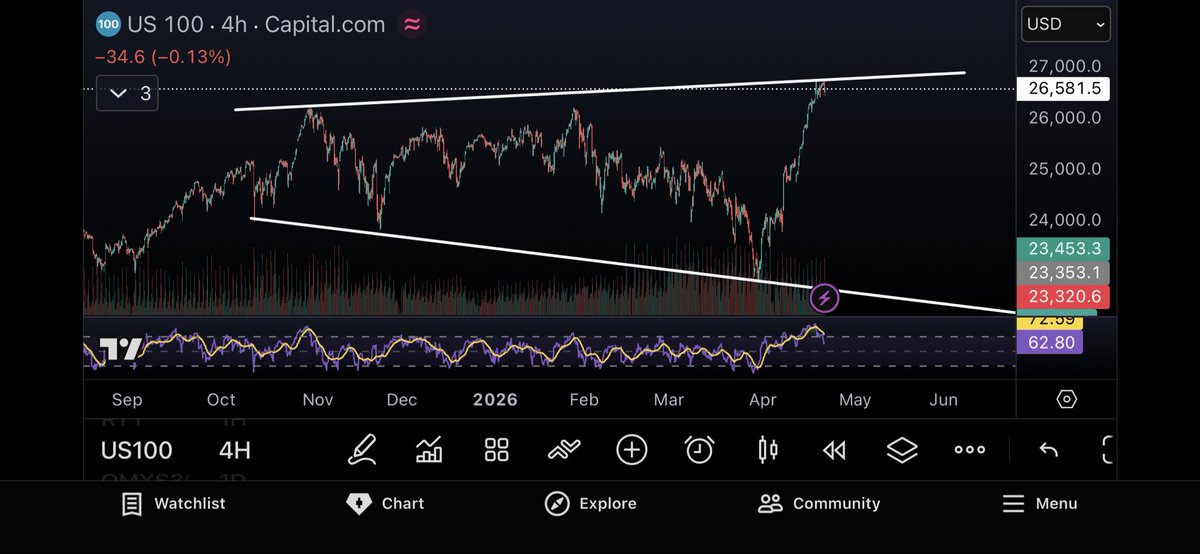
Task: Tap the US 100 · 4h · Capital.com title
Action: [x=256, y=25]
